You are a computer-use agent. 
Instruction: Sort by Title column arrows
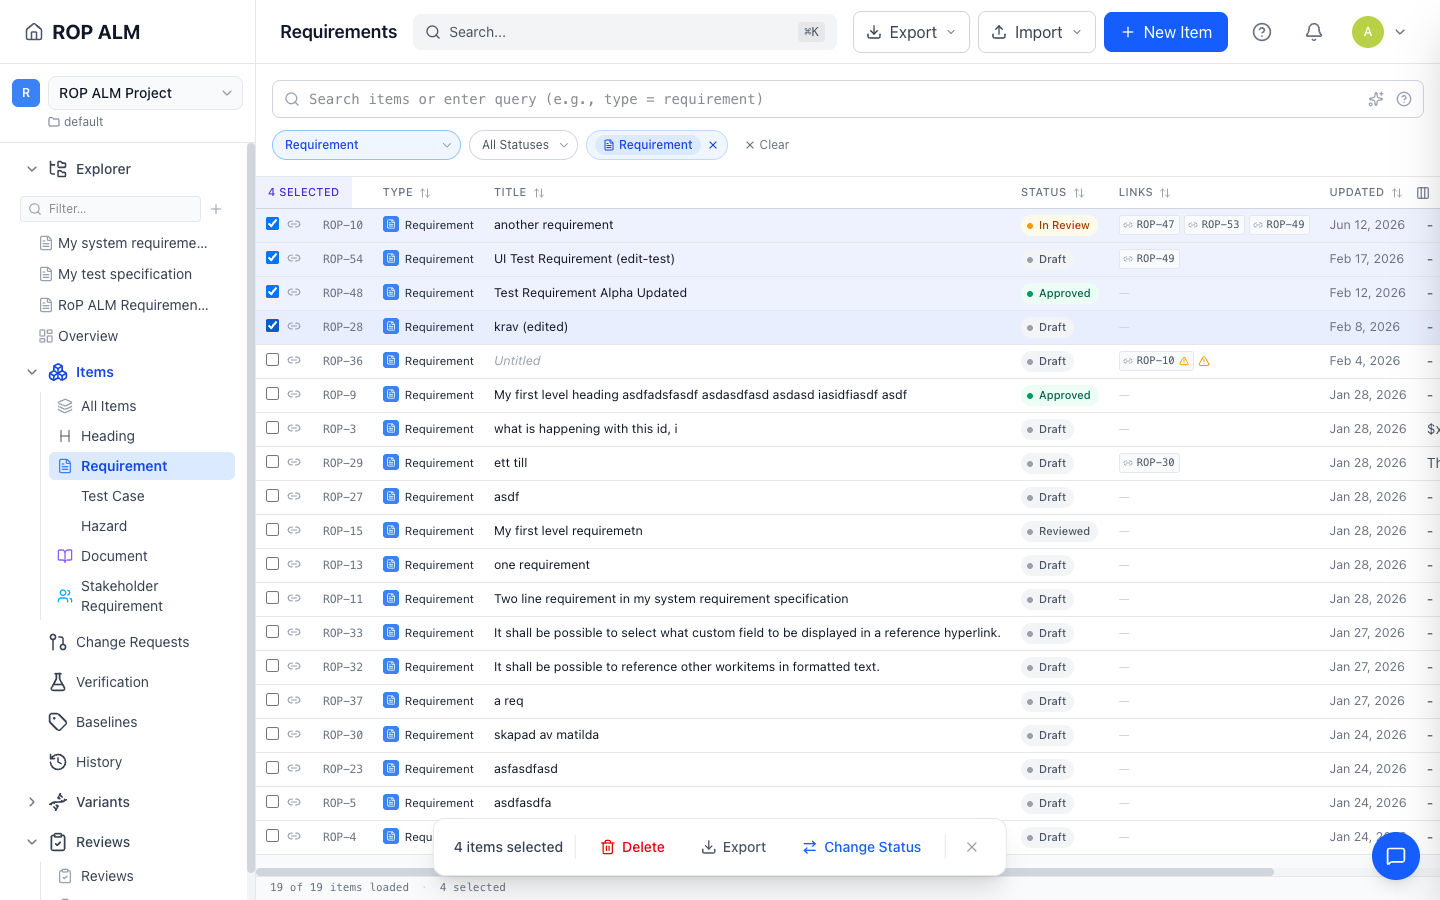pos(539,193)
